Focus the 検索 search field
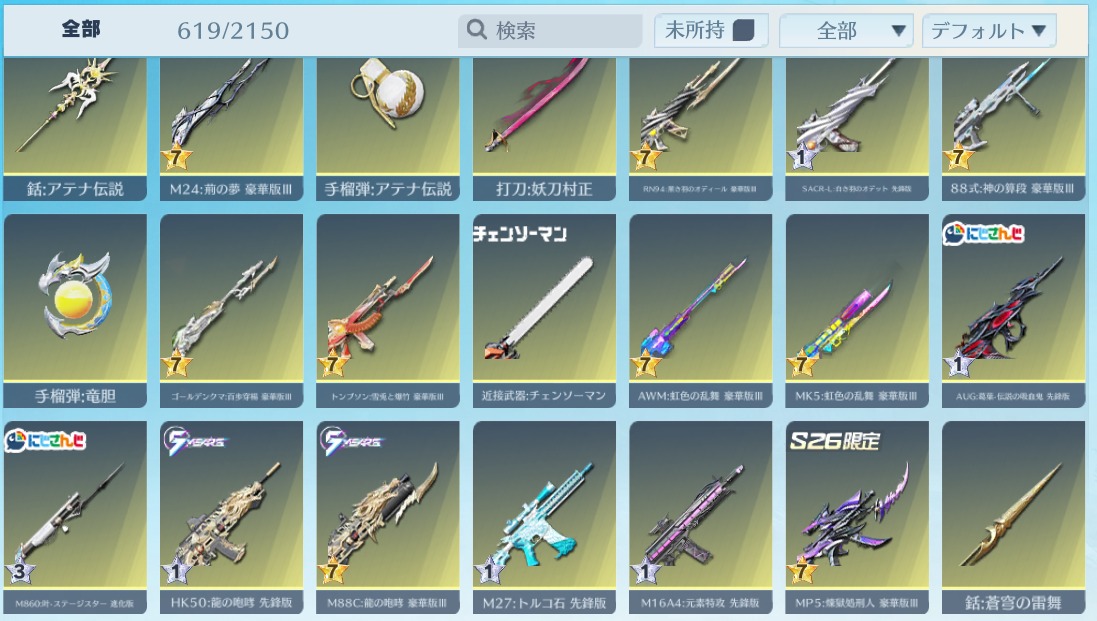Image resolution: width=1097 pixels, height=621 pixels. click(x=550, y=30)
